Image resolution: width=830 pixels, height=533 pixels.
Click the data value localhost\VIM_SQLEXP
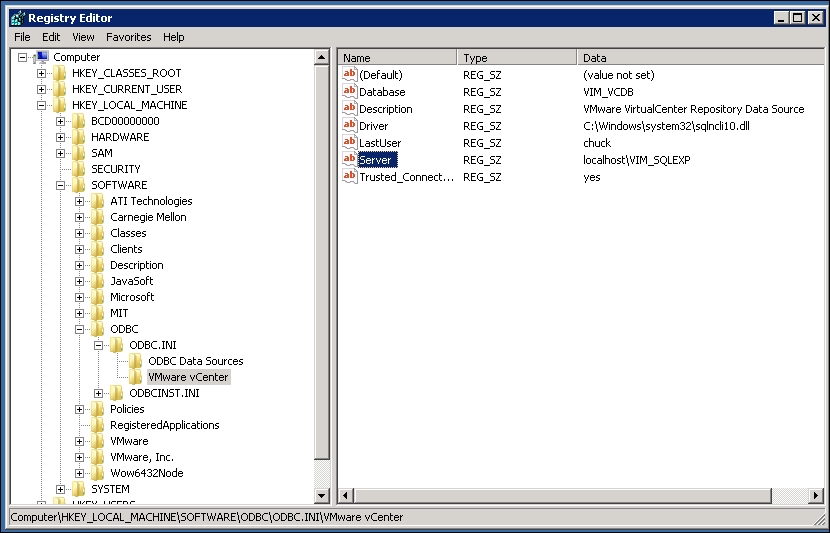click(637, 160)
